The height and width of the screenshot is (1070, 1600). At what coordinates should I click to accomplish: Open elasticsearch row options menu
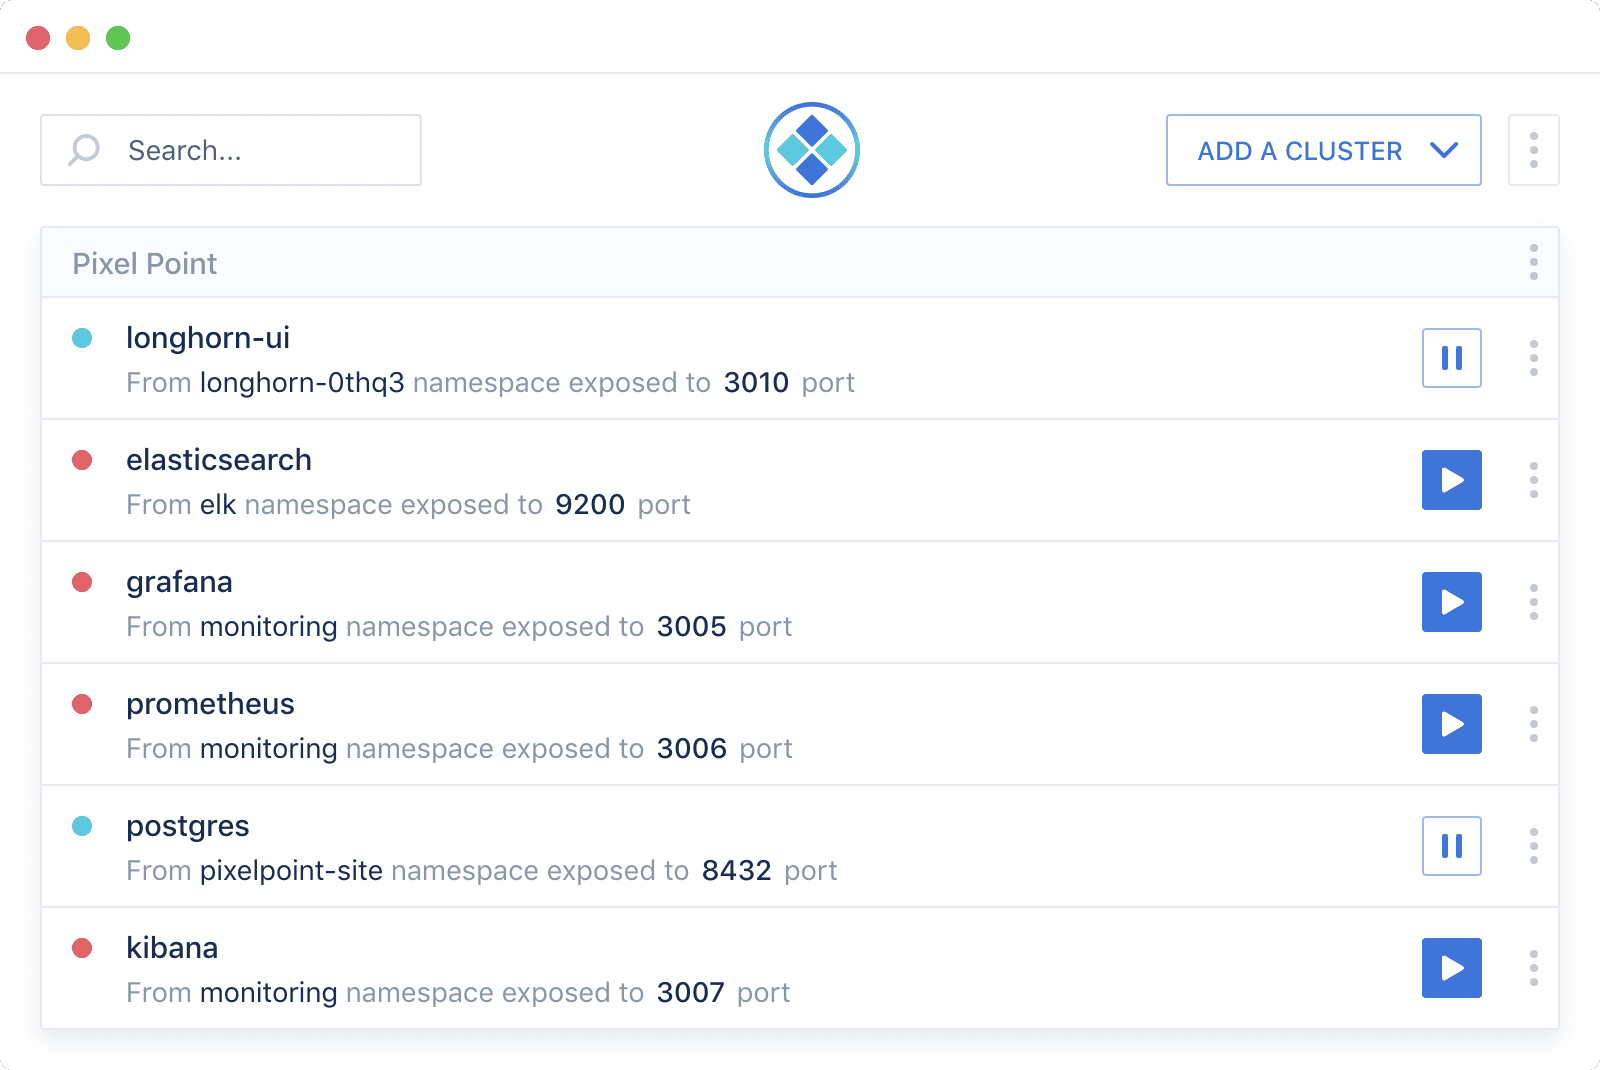click(1533, 480)
